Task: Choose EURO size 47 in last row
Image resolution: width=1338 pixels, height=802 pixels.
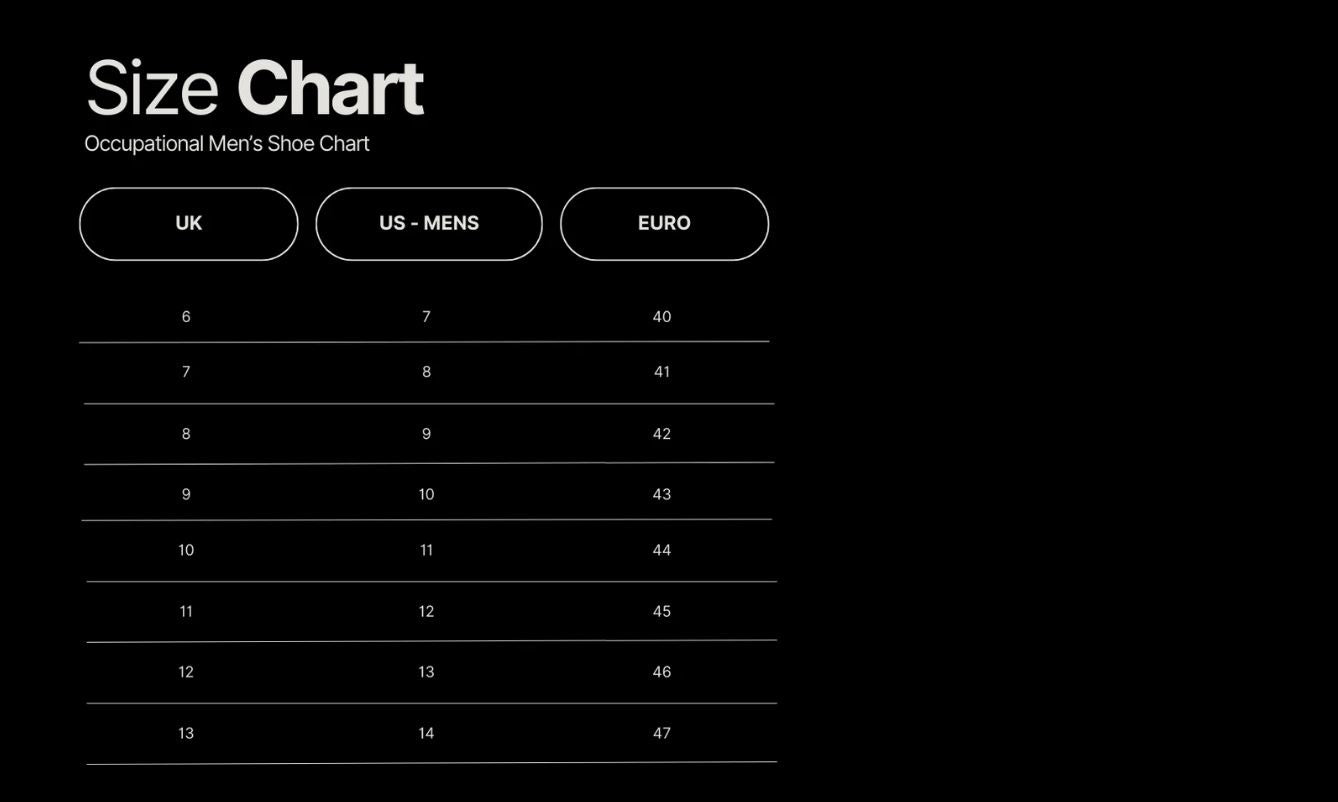Action: [x=662, y=733]
